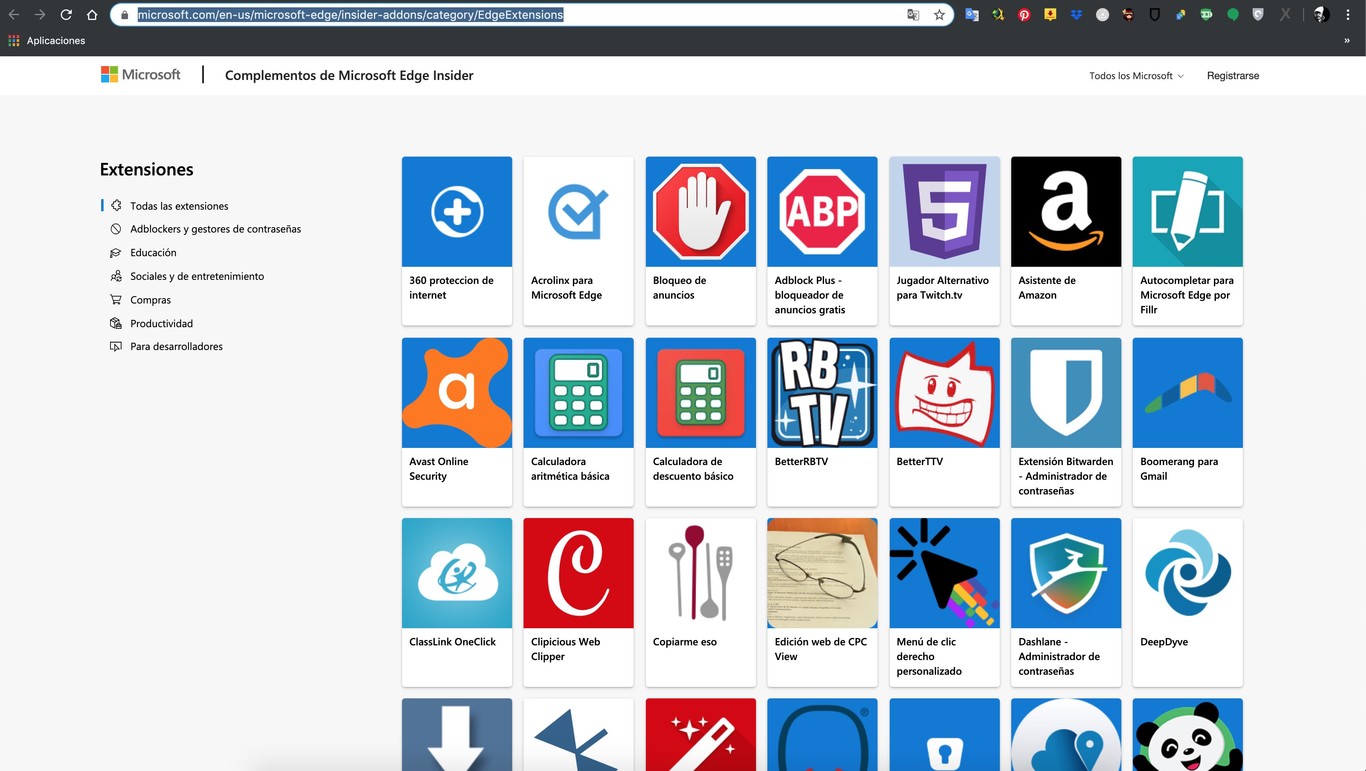The width and height of the screenshot is (1366, 771).
Task: Click the Registrarse link
Action: [1232, 75]
